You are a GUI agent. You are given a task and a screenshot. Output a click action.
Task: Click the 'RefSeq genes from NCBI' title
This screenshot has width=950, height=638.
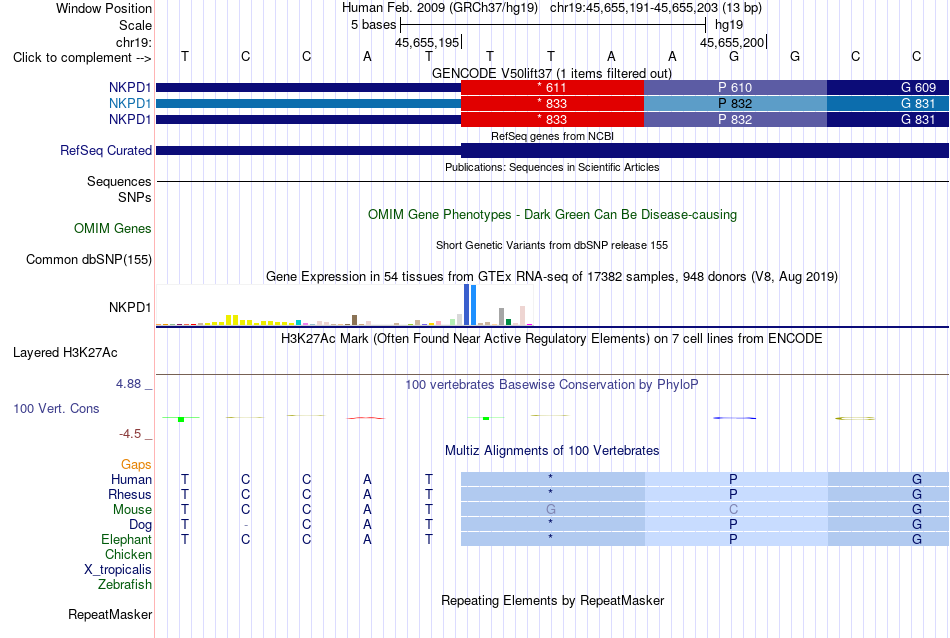point(552,136)
